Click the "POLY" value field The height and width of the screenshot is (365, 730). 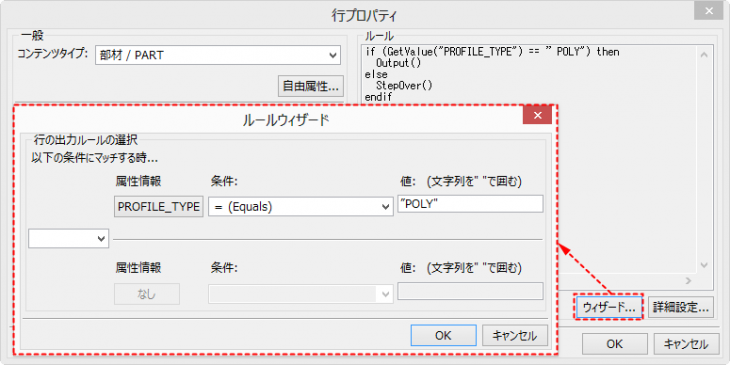coord(470,204)
